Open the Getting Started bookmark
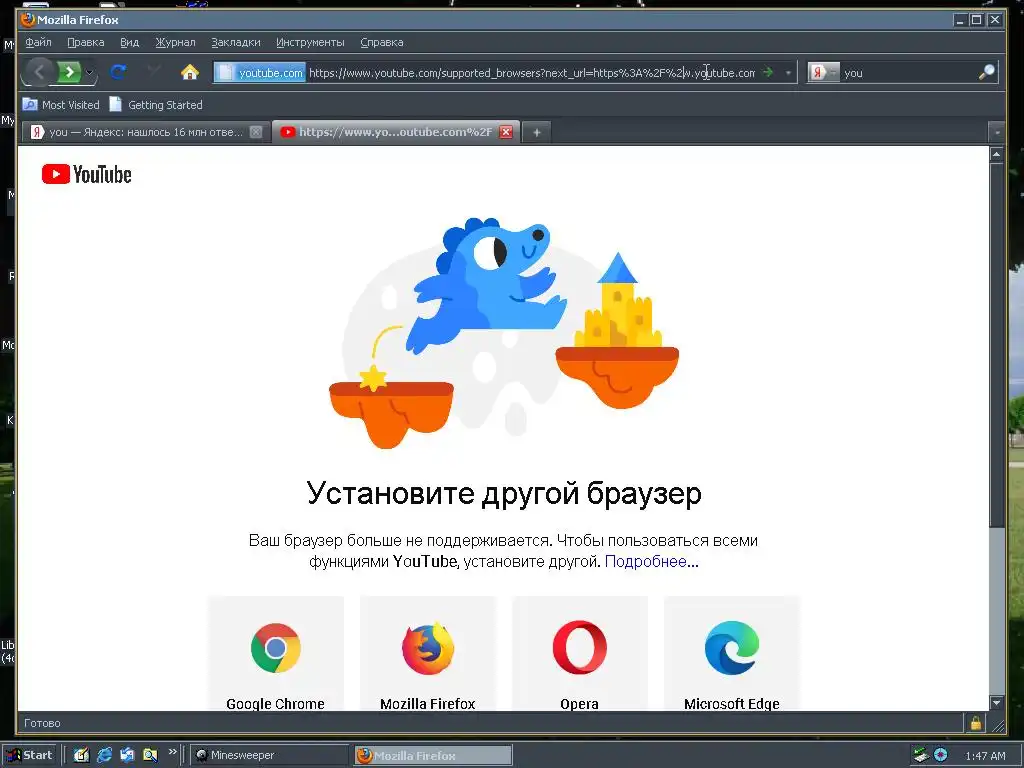This screenshot has height=768, width=1024. click(x=156, y=104)
